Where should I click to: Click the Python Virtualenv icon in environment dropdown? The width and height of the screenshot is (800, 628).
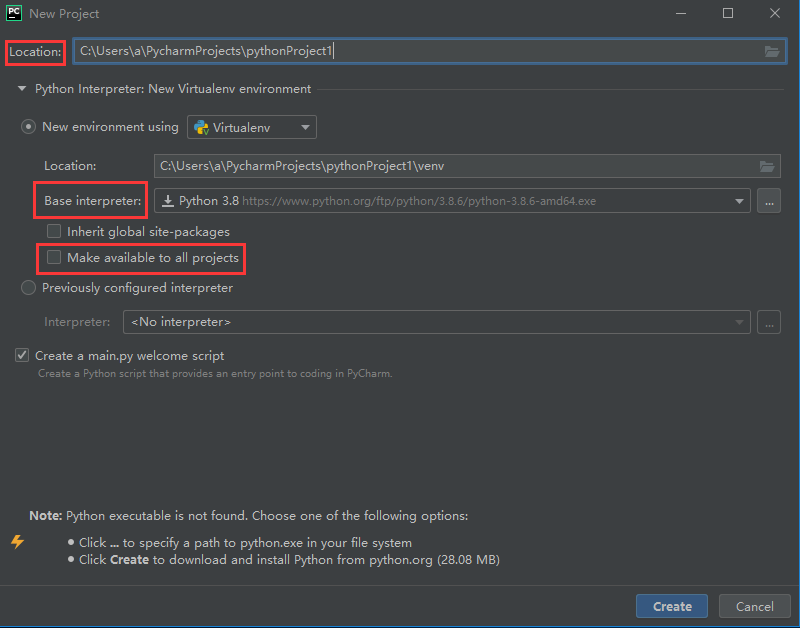click(x=202, y=128)
